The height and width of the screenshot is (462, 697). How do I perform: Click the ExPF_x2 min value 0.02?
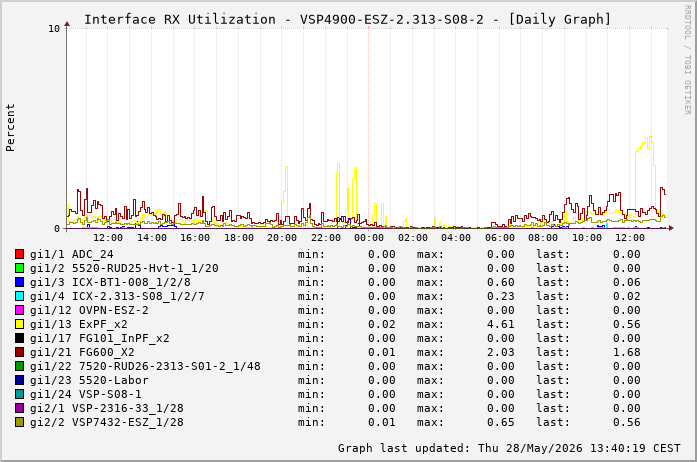(x=382, y=324)
